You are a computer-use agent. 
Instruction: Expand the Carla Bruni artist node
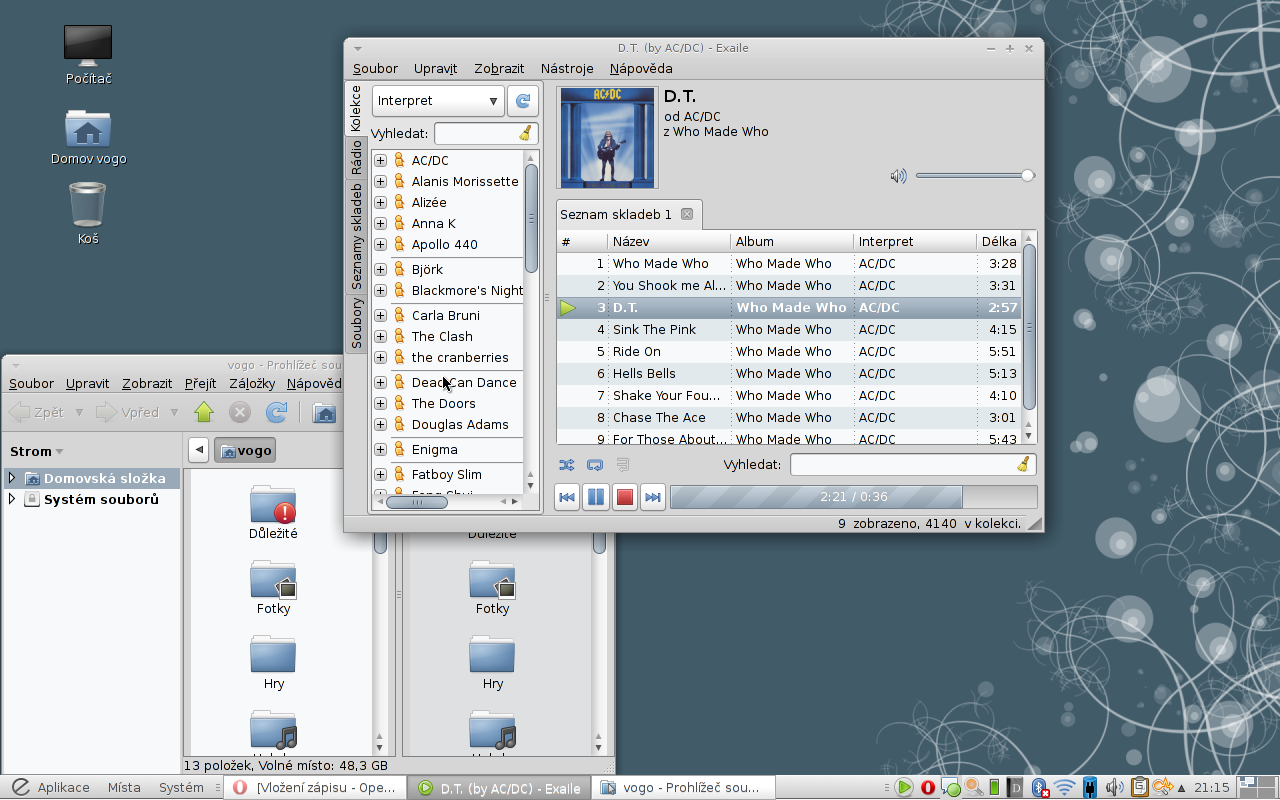click(x=381, y=316)
